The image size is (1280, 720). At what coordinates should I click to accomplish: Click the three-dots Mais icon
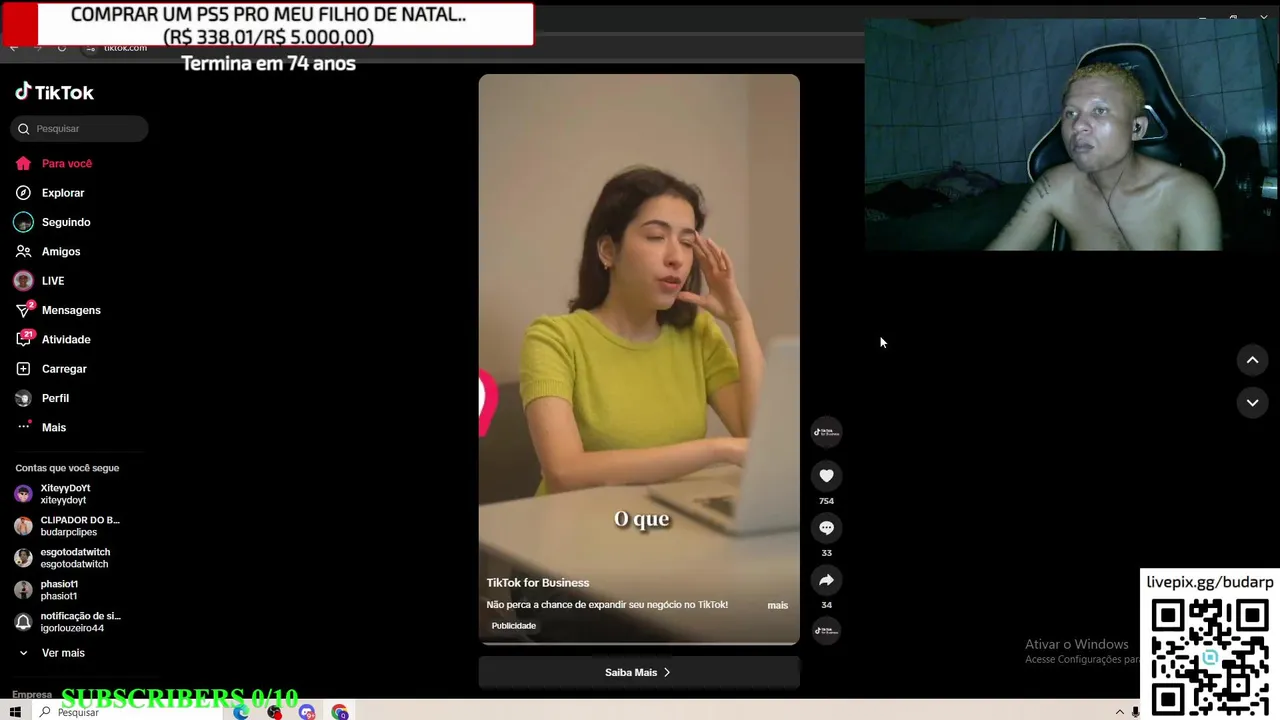(23, 427)
